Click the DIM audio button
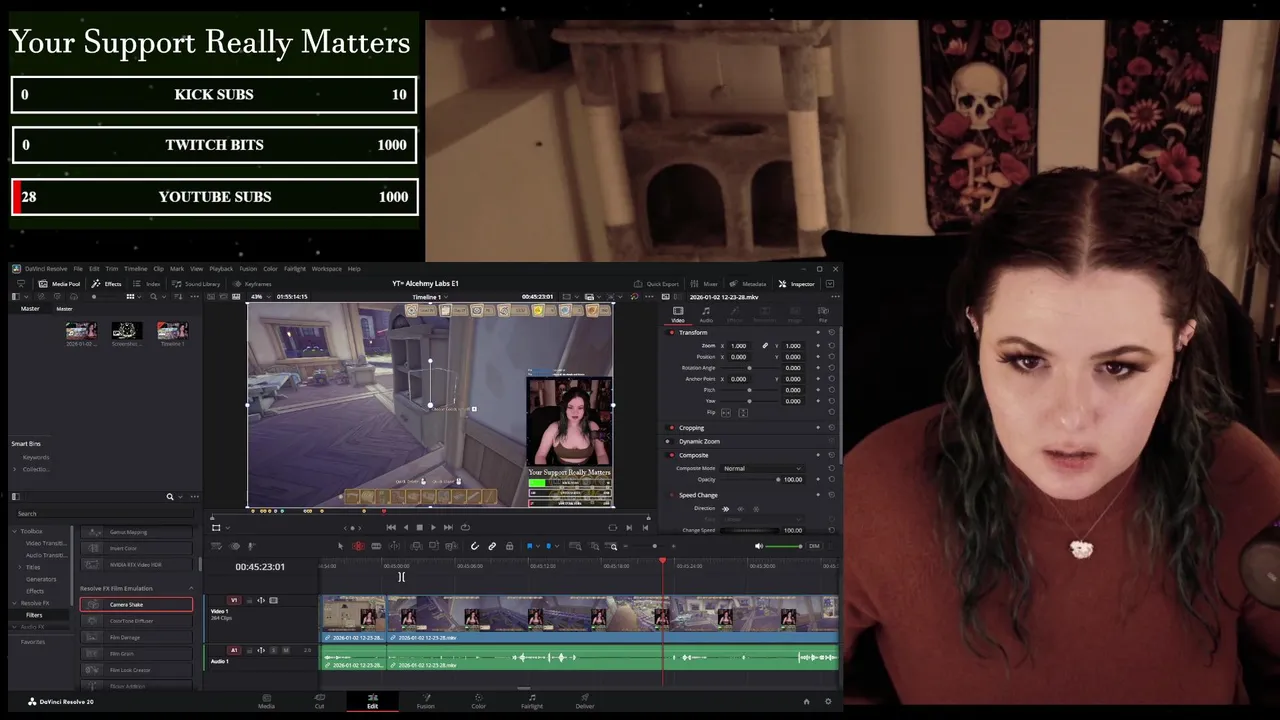This screenshot has width=1280, height=720. pos(814,546)
